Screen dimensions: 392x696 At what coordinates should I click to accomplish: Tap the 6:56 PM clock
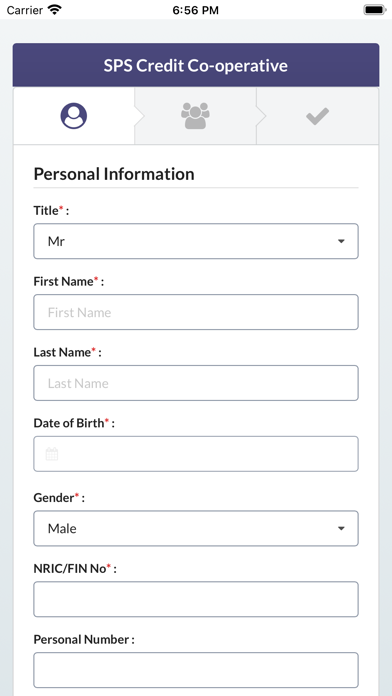pos(195,10)
